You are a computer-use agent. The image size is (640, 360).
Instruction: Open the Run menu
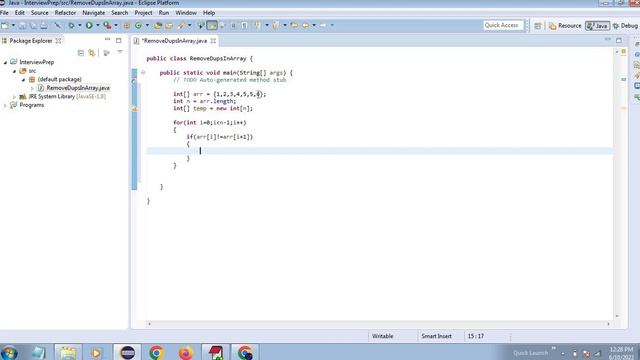coord(164,13)
